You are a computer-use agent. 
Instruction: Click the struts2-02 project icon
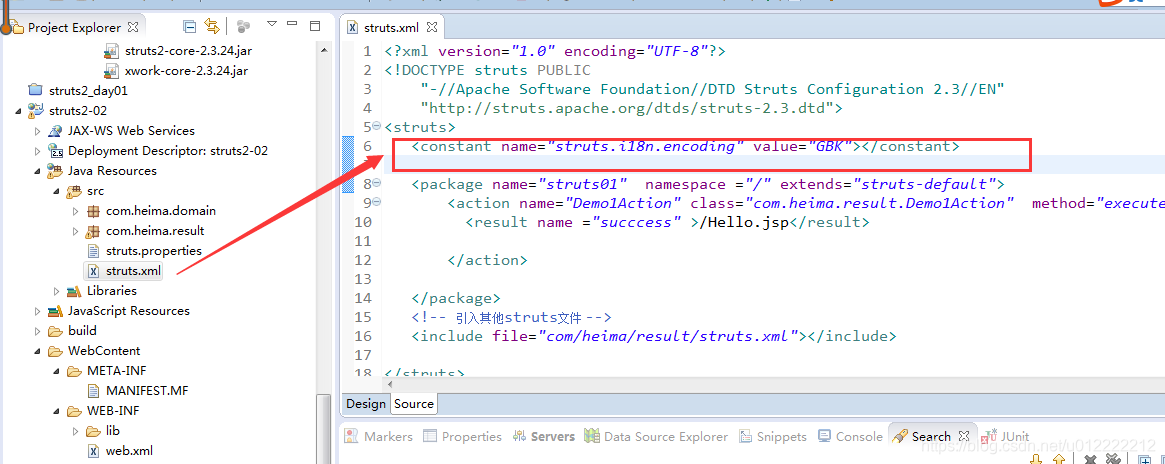click(36, 111)
